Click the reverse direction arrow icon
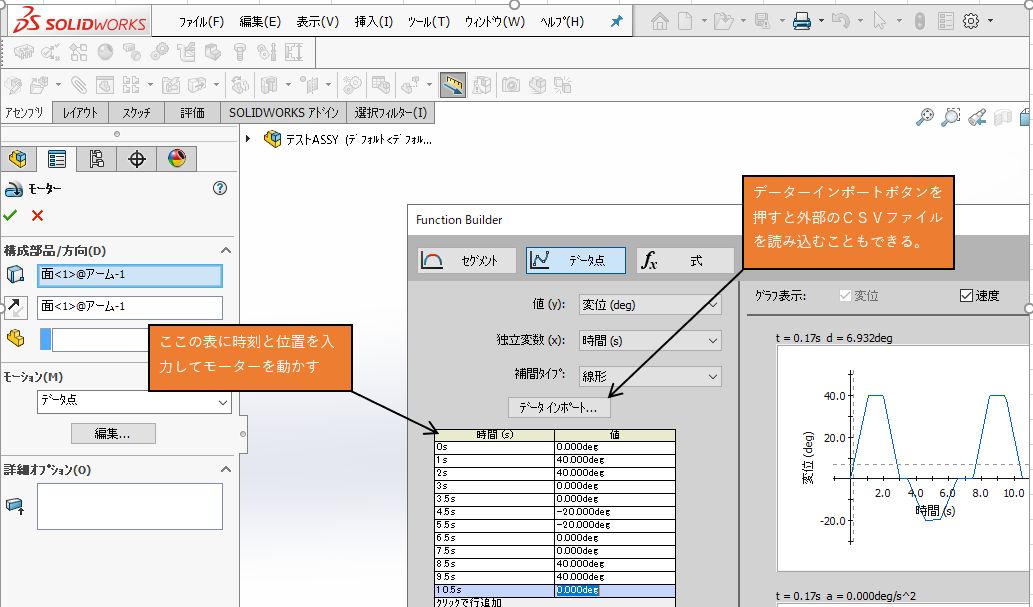This screenshot has width=1033, height=607. pyautogui.click(x=16, y=307)
